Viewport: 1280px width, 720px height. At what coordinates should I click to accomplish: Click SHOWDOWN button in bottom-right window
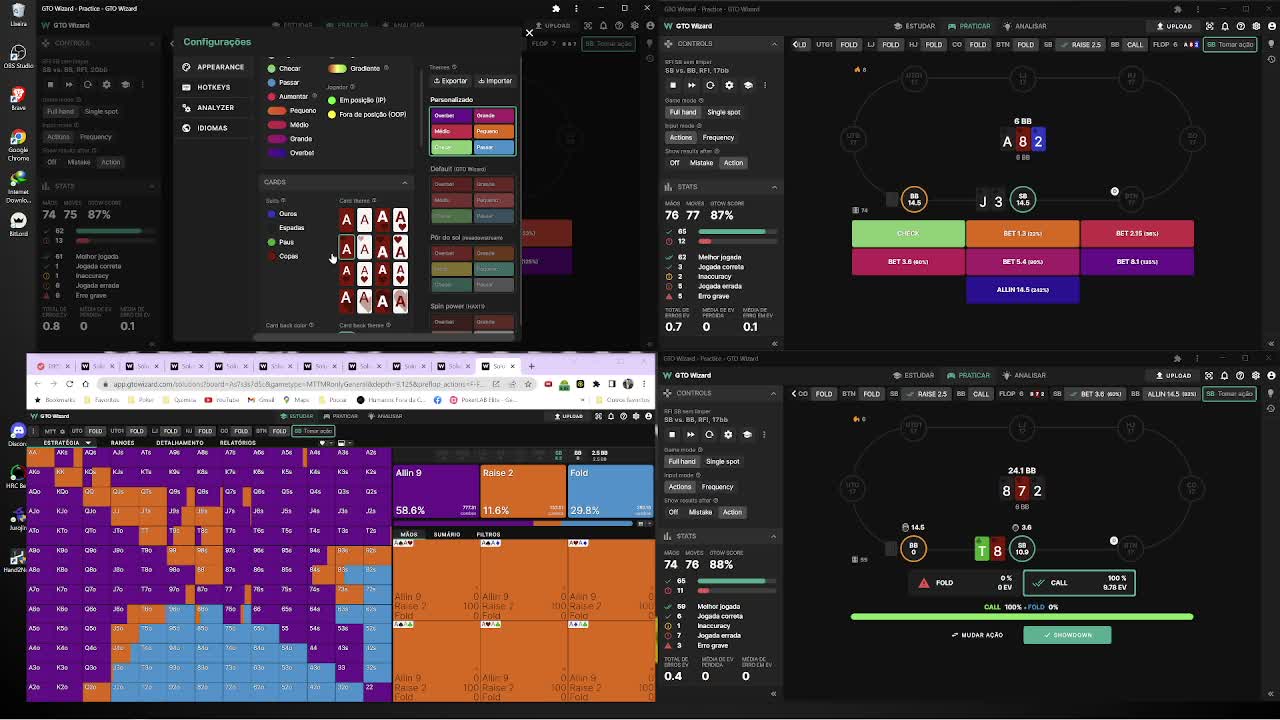tap(1067, 635)
